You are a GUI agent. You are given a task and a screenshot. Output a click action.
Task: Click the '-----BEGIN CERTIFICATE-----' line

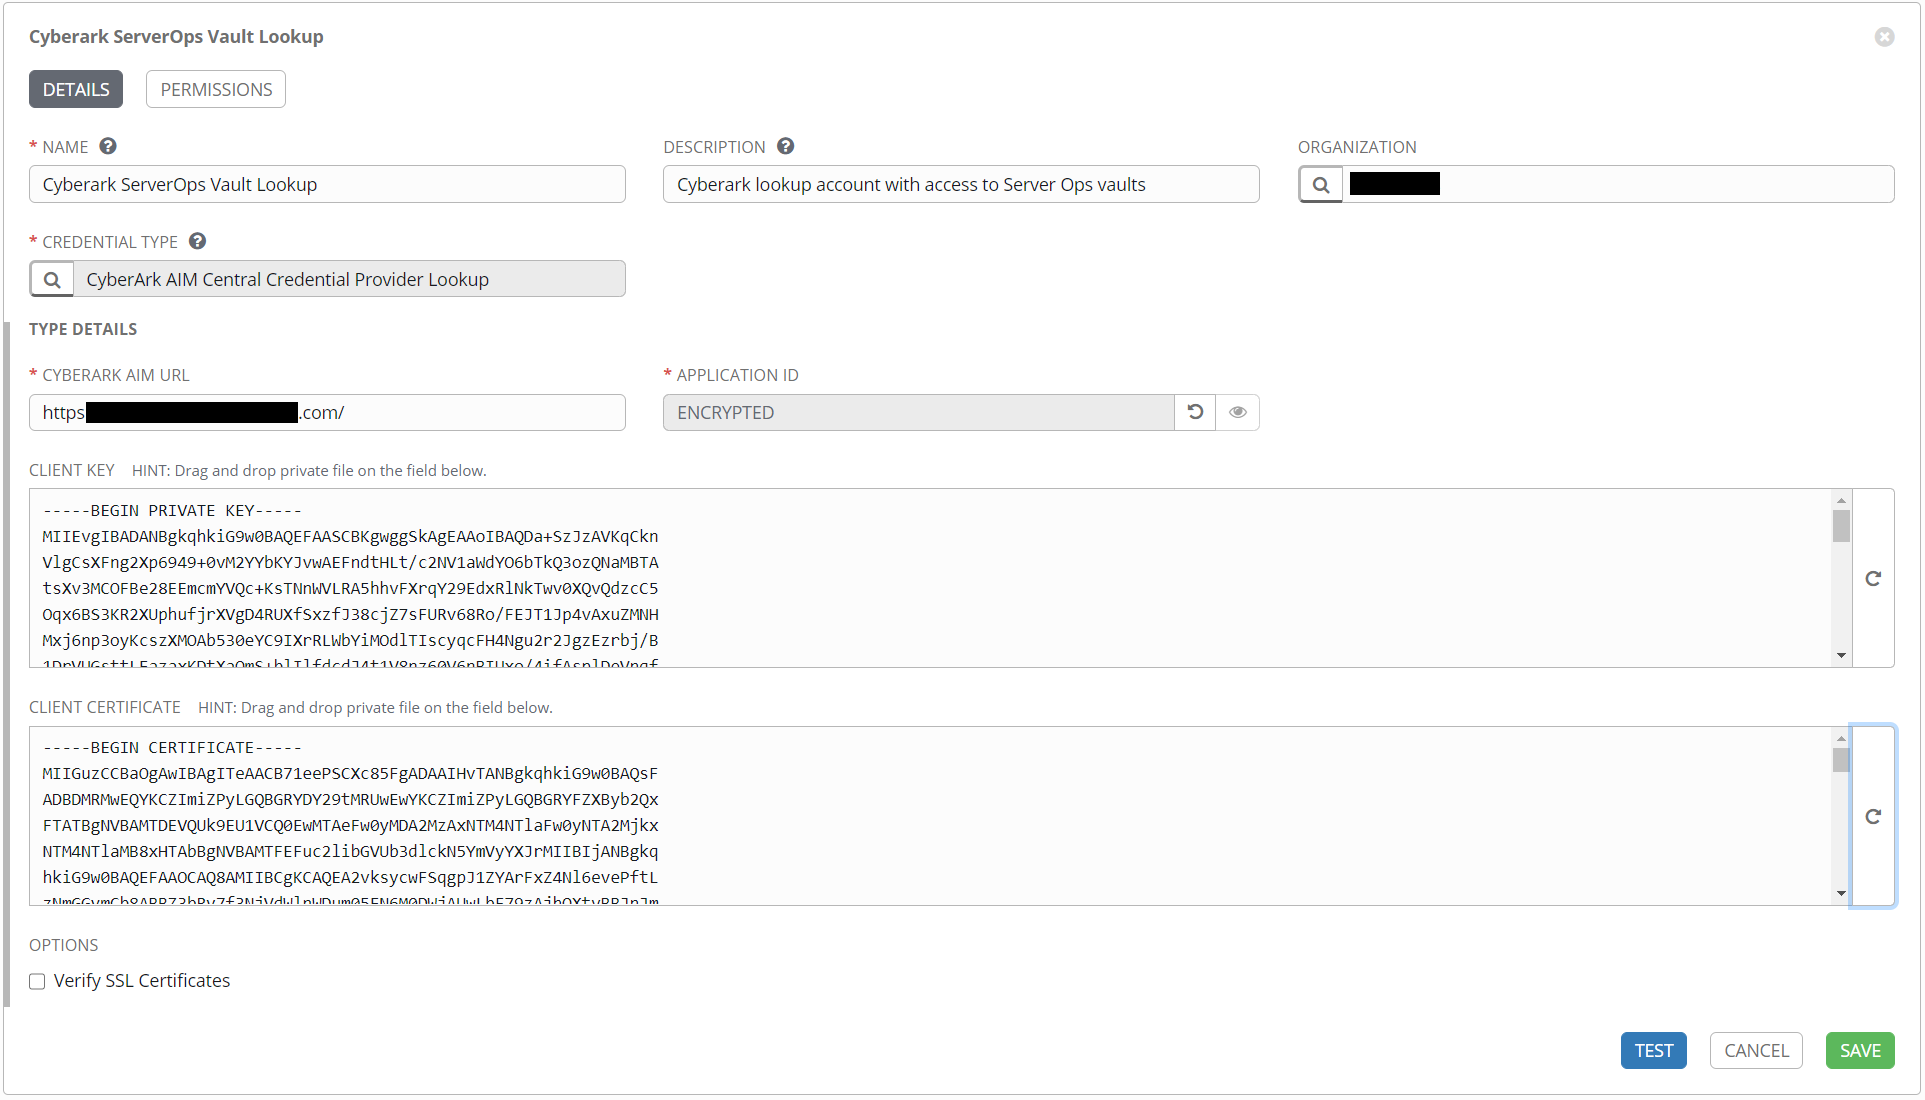click(x=172, y=747)
